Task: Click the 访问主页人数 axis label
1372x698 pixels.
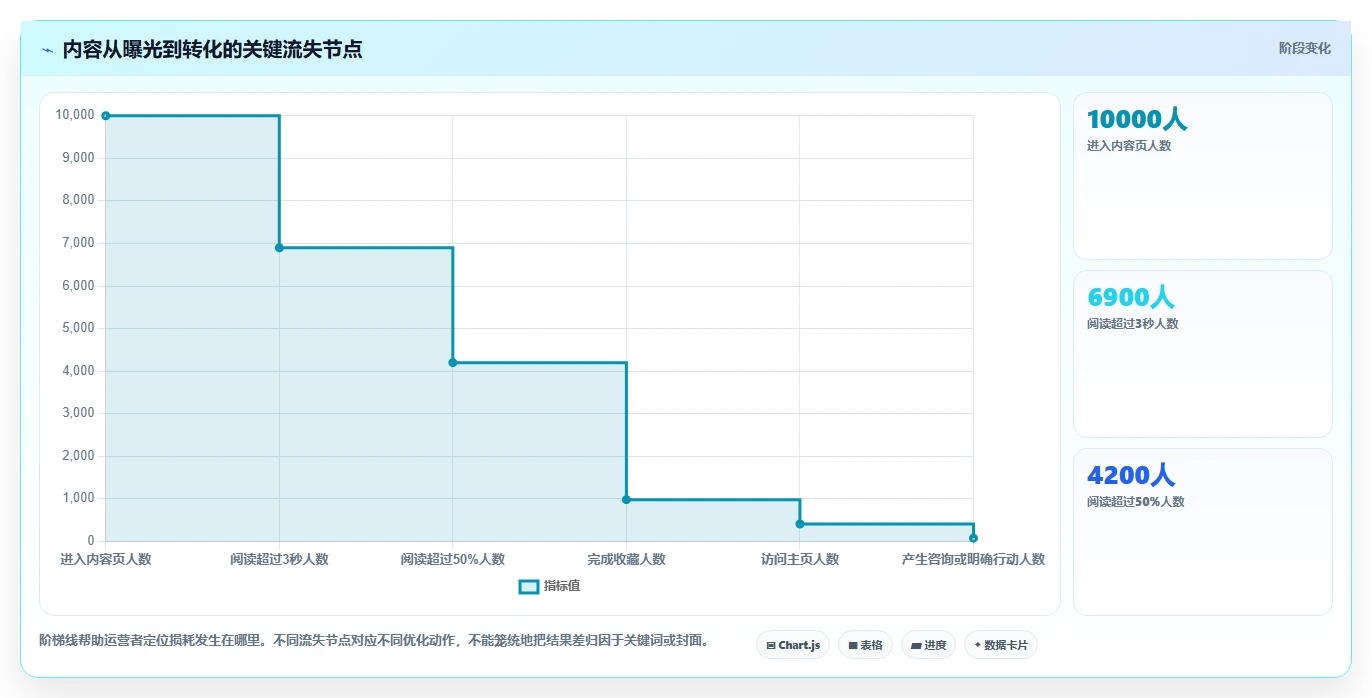Action: click(800, 559)
